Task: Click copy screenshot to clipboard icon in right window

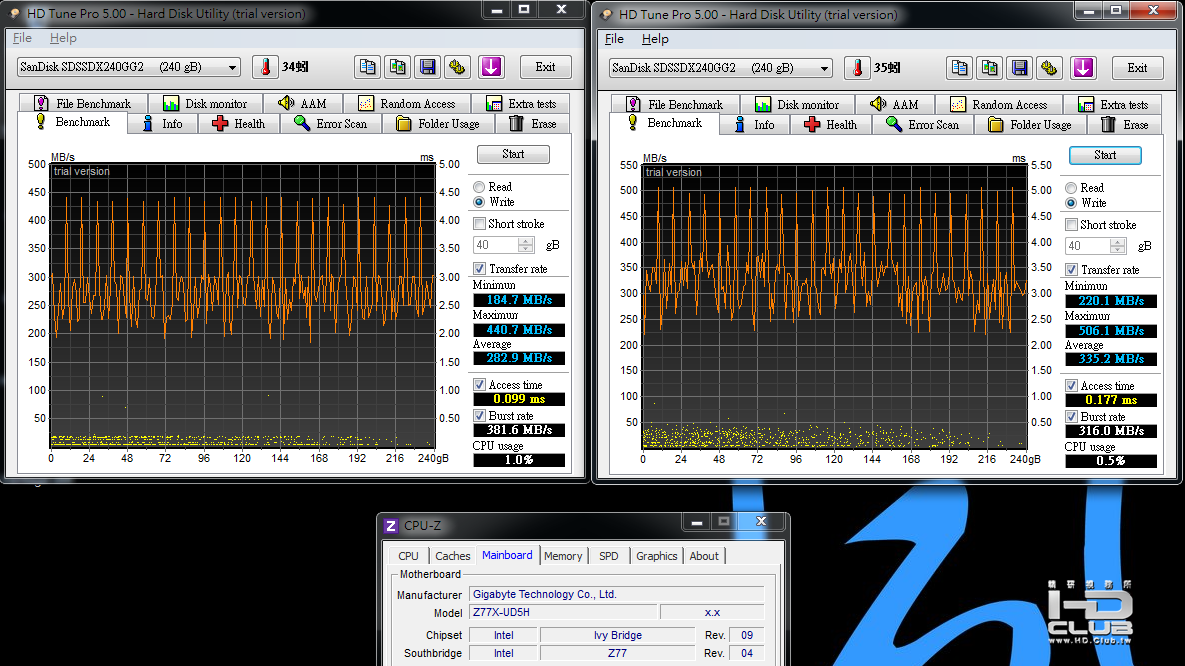Action: [x=989, y=68]
